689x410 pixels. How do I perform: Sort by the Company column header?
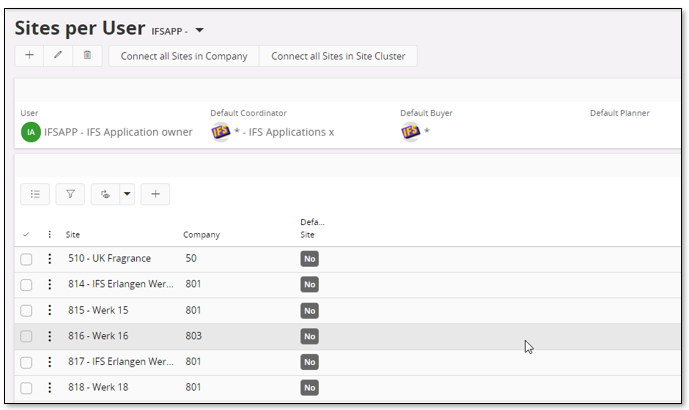pos(201,235)
